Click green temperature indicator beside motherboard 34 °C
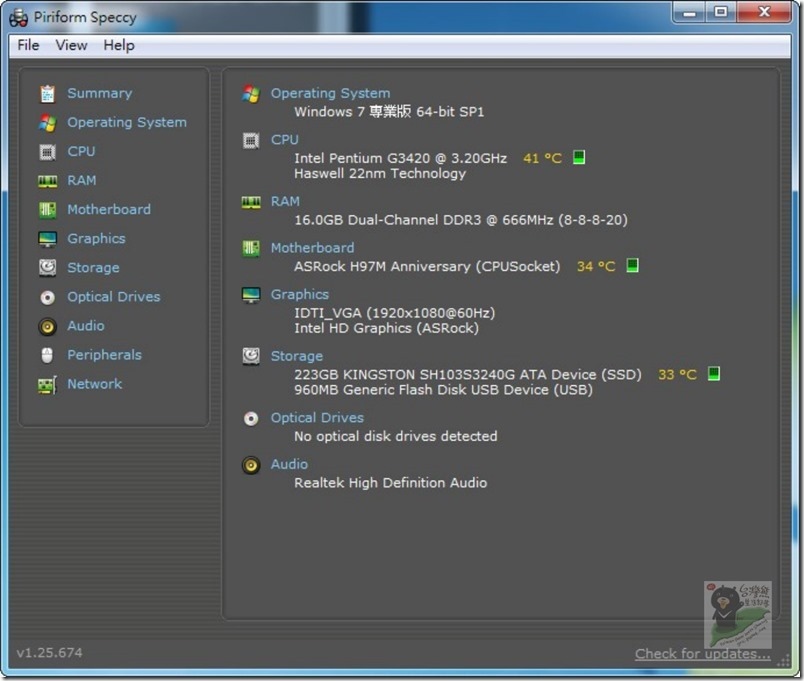This screenshot has width=804, height=681. 632,265
